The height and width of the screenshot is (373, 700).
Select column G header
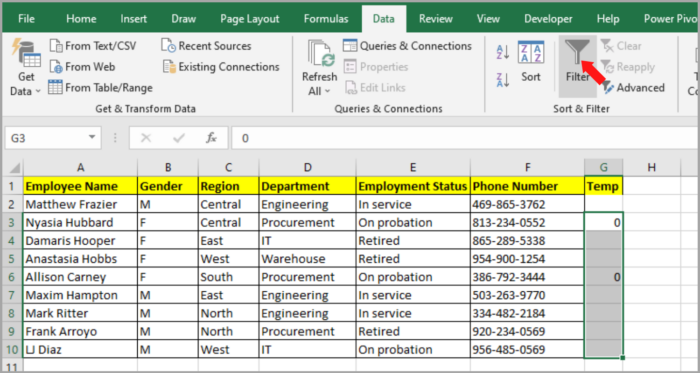pyautogui.click(x=604, y=167)
